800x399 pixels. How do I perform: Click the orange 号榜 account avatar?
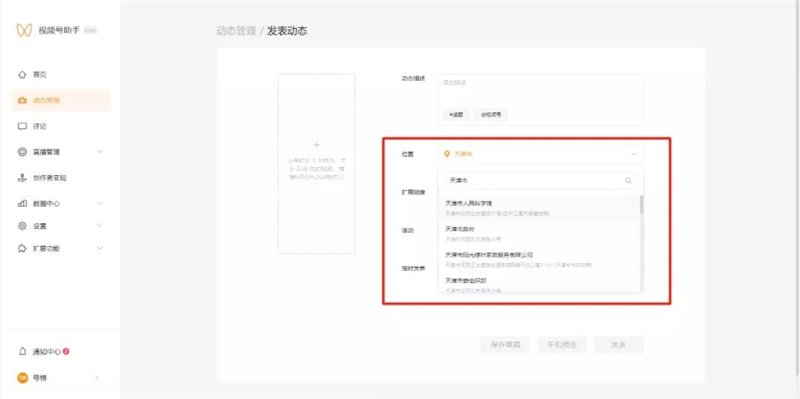tap(22, 378)
